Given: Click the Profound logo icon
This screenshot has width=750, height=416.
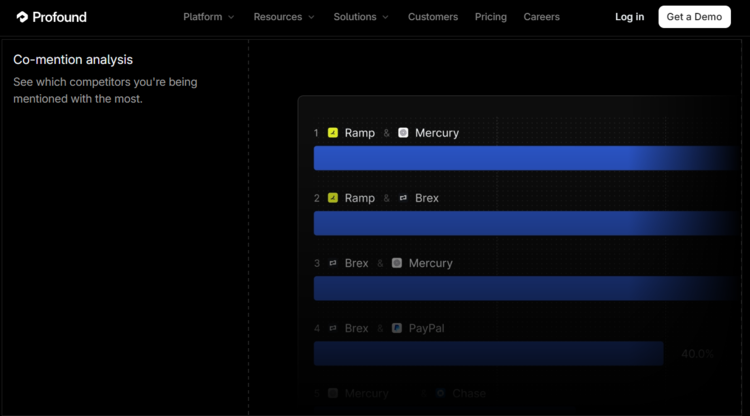Looking at the screenshot, I should (22, 17).
